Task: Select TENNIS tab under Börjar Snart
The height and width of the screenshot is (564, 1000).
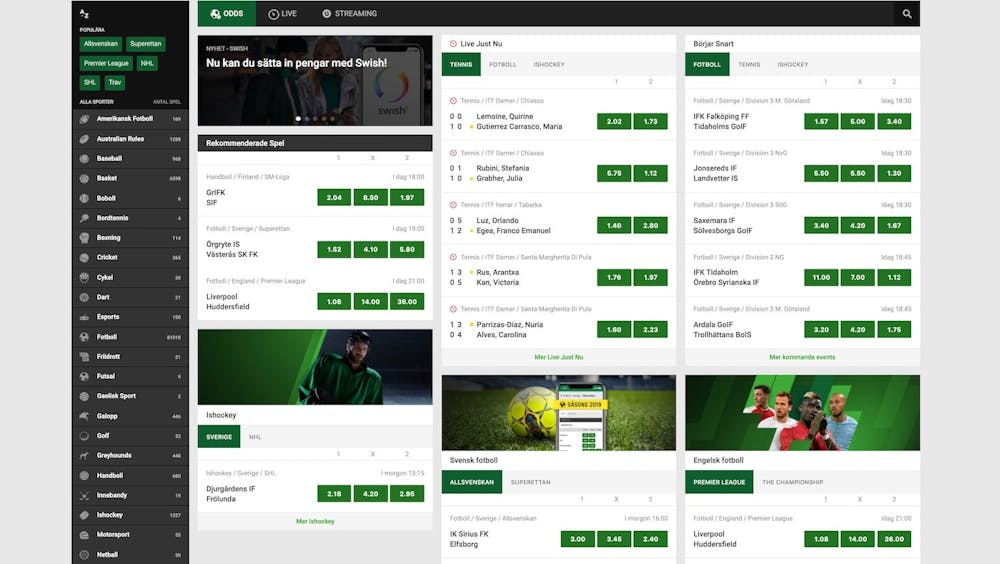Action: pos(749,64)
